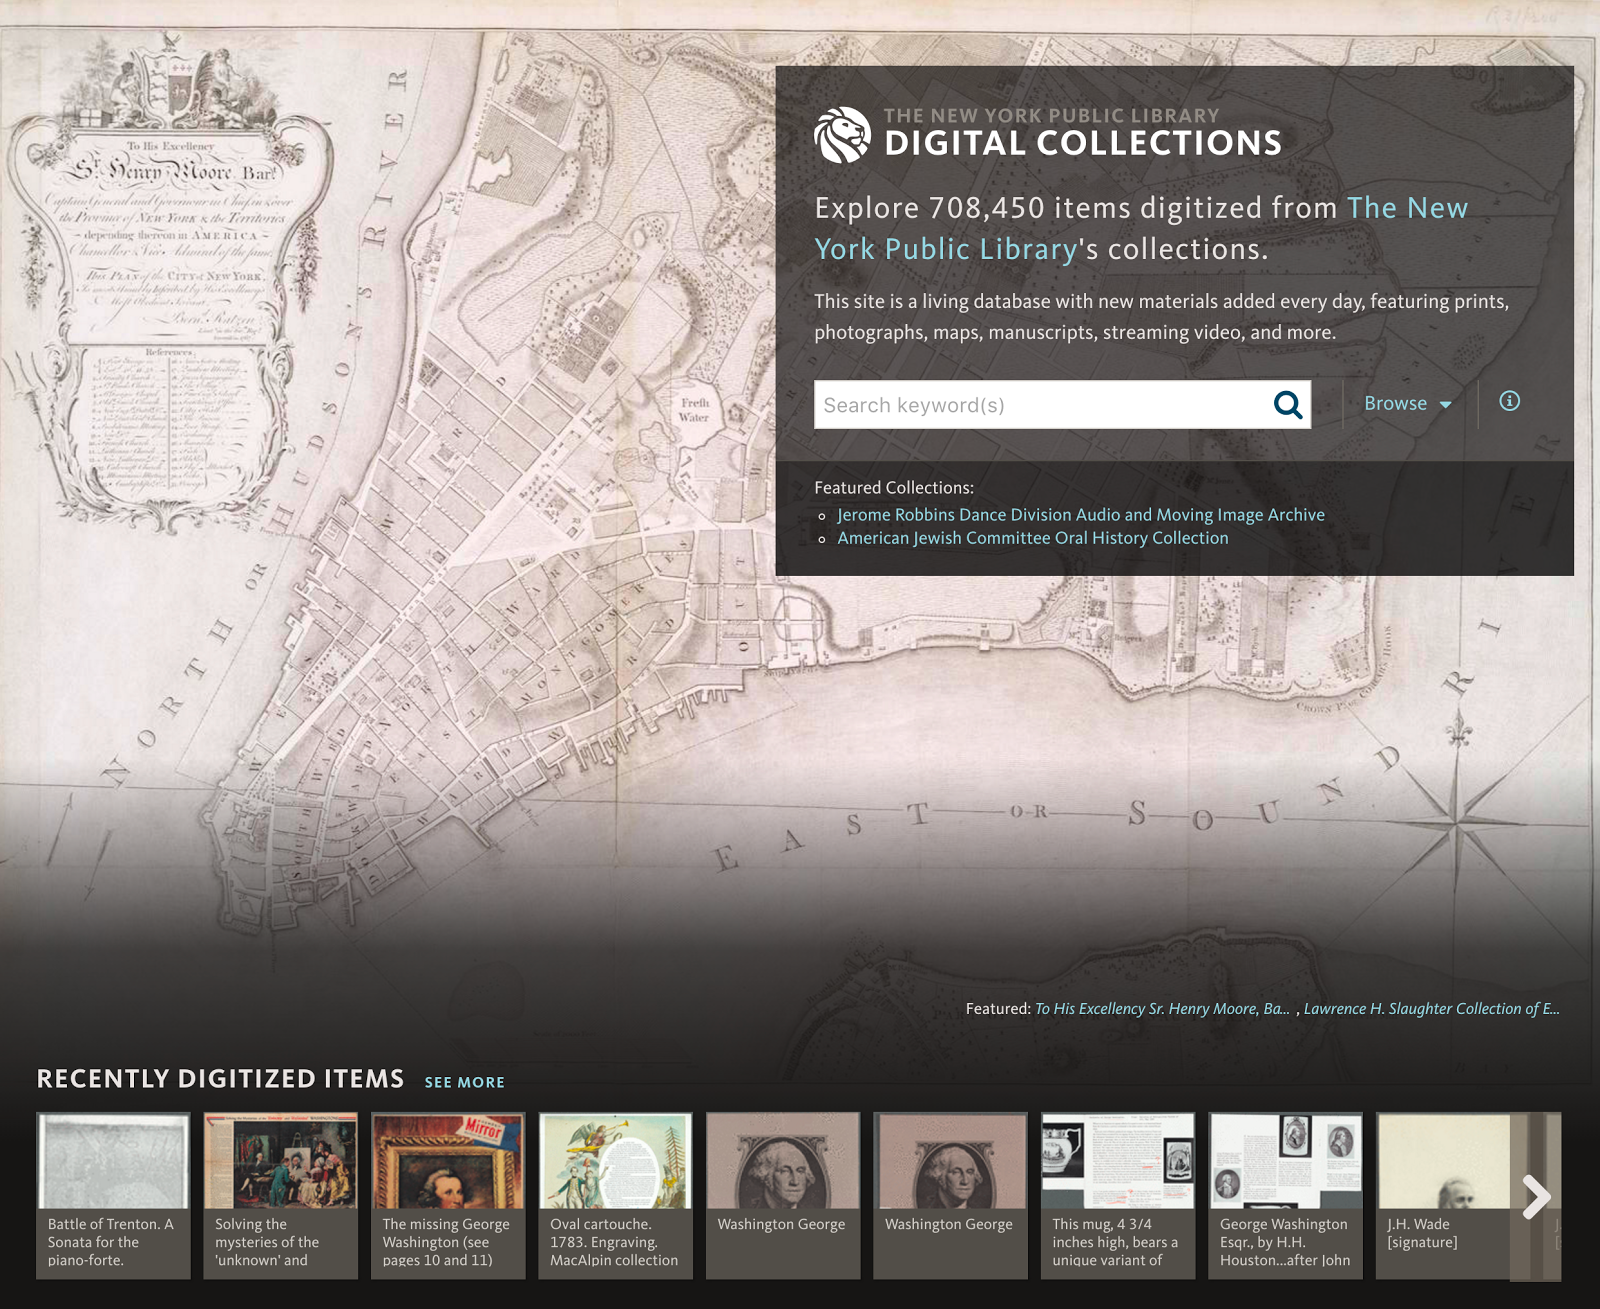Open the Jerome Robbins Dance Division archive link
The height and width of the screenshot is (1309, 1600).
coord(1079,514)
